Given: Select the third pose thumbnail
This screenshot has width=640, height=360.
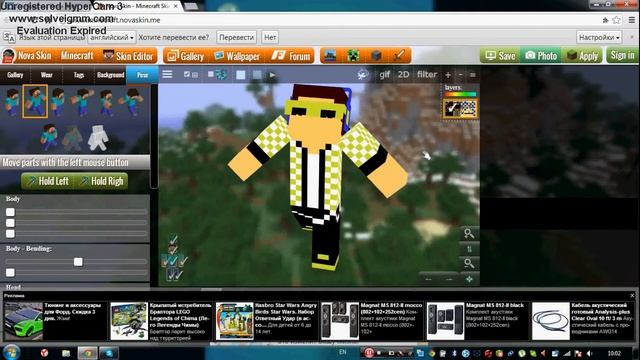Looking at the screenshot, I should point(58,102).
